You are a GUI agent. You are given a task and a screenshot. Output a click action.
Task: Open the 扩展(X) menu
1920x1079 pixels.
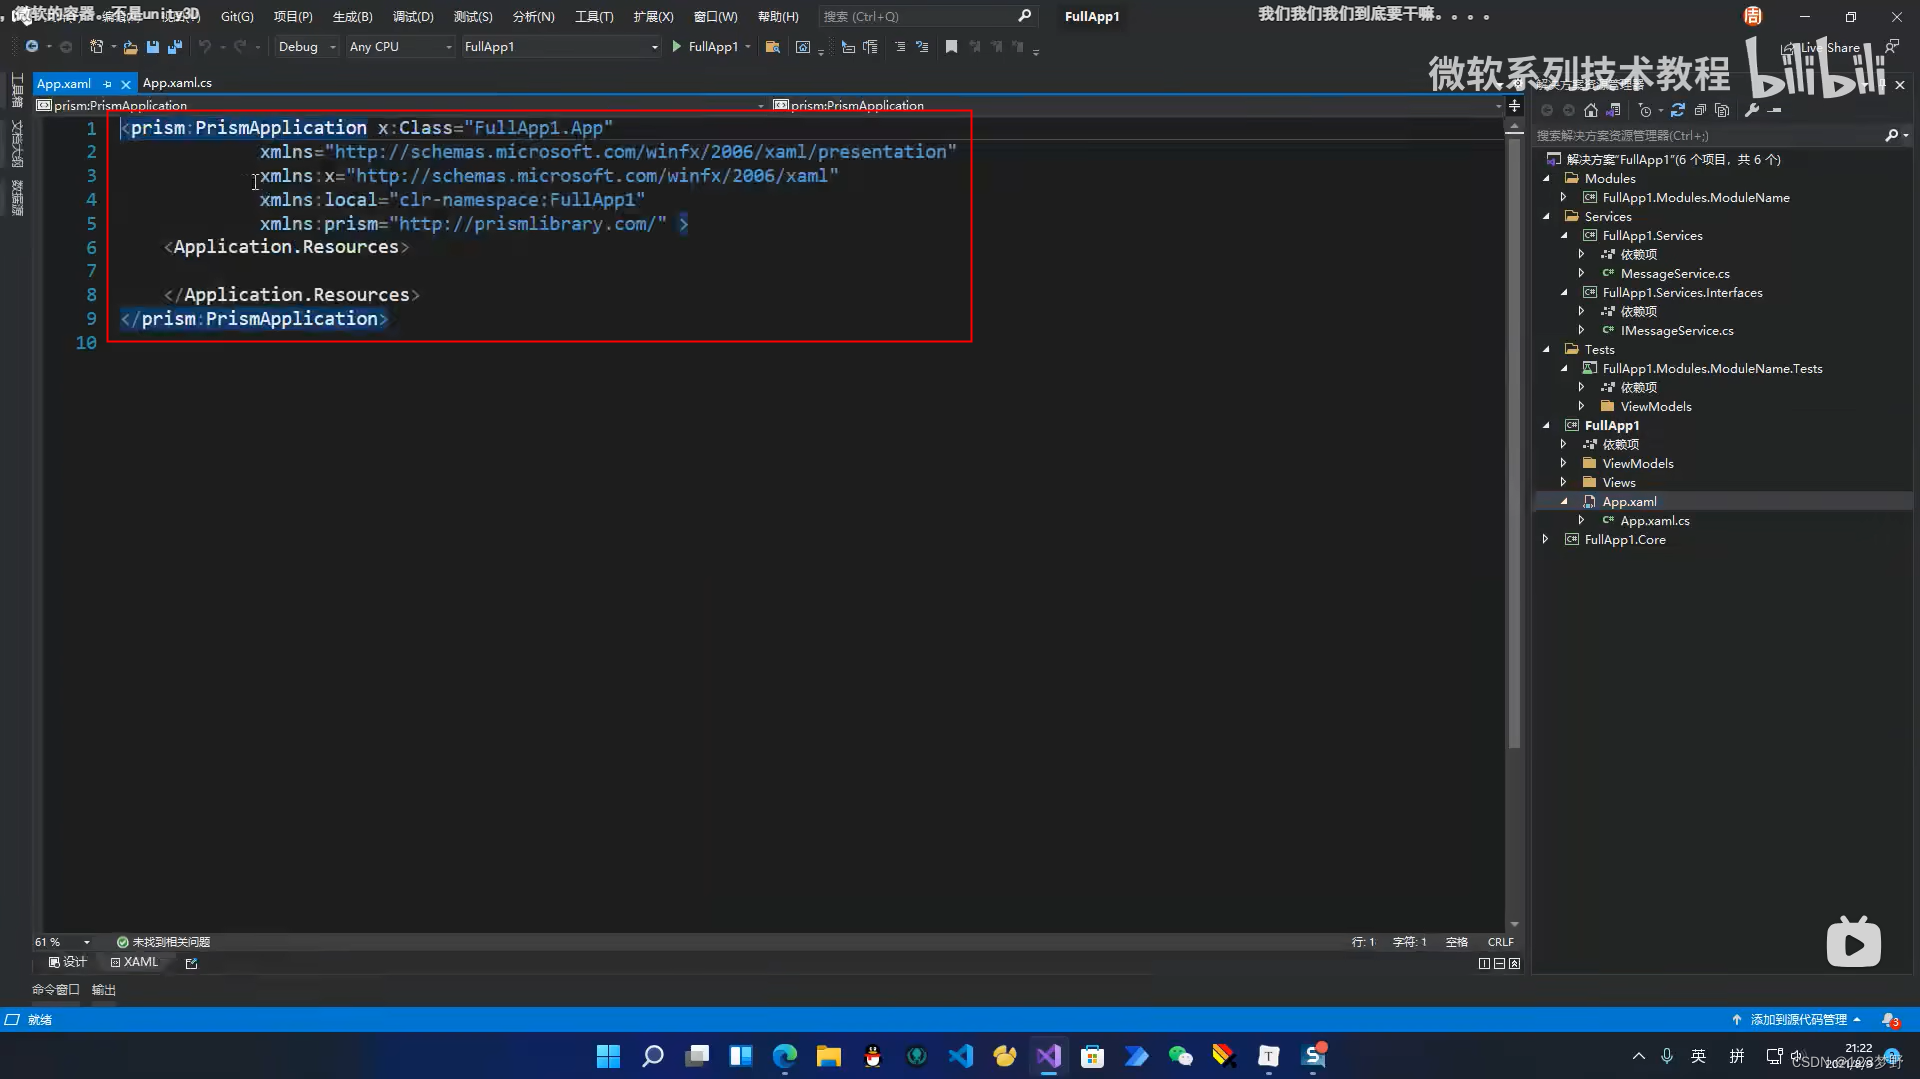pyautogui.click(x=653, y=17)
